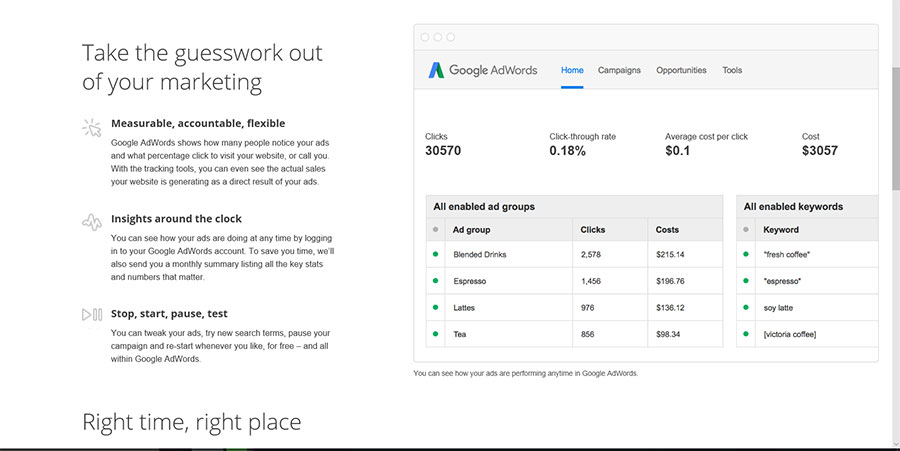Click the 2,578 clicks value
Screen dimensions: 900x451
coord(591,254)
